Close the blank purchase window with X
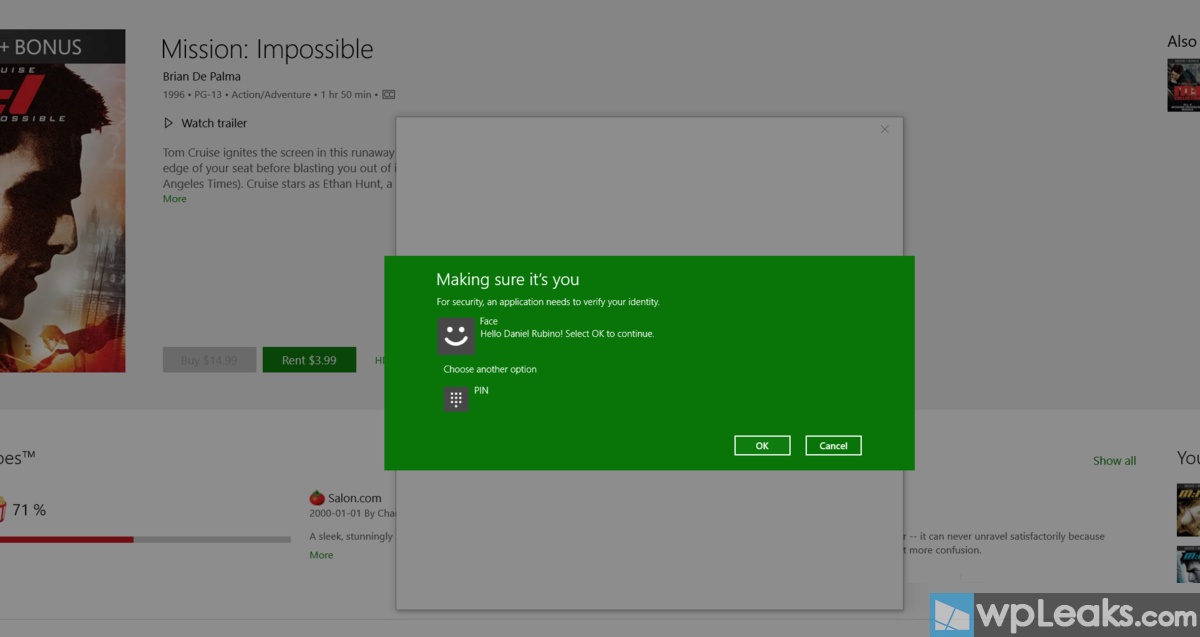The height and width of the screenshot is (637, 1200). tap(884, 129)
